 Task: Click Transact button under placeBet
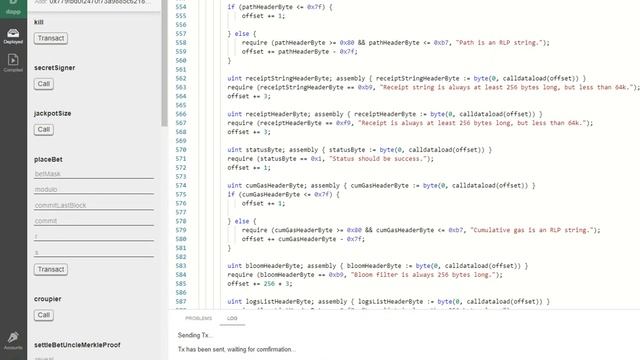pyautogui.click(x=51, y=269)
